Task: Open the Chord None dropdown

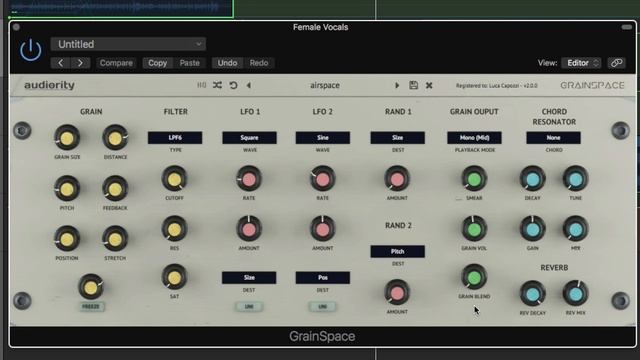Action: point(553,138)
